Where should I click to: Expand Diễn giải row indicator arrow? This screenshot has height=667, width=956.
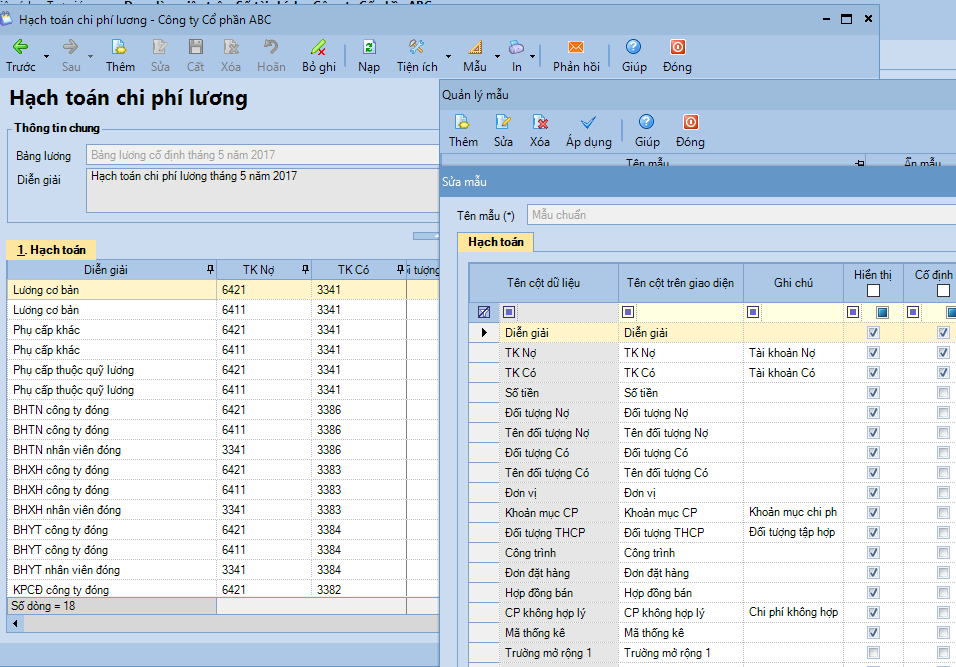click(484, 333)
